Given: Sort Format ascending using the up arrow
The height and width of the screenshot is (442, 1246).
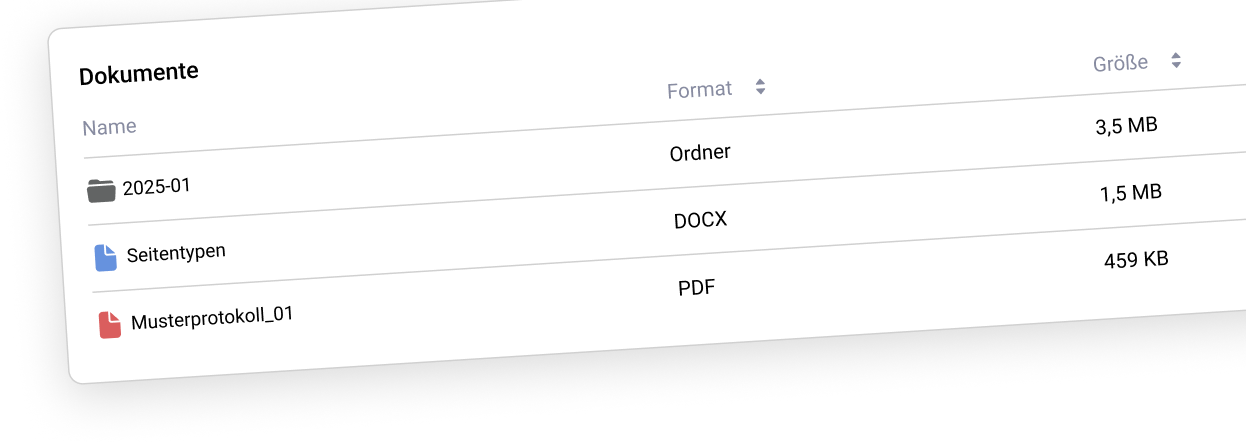Looking at the screenshot, I should [x=760, y=82].
